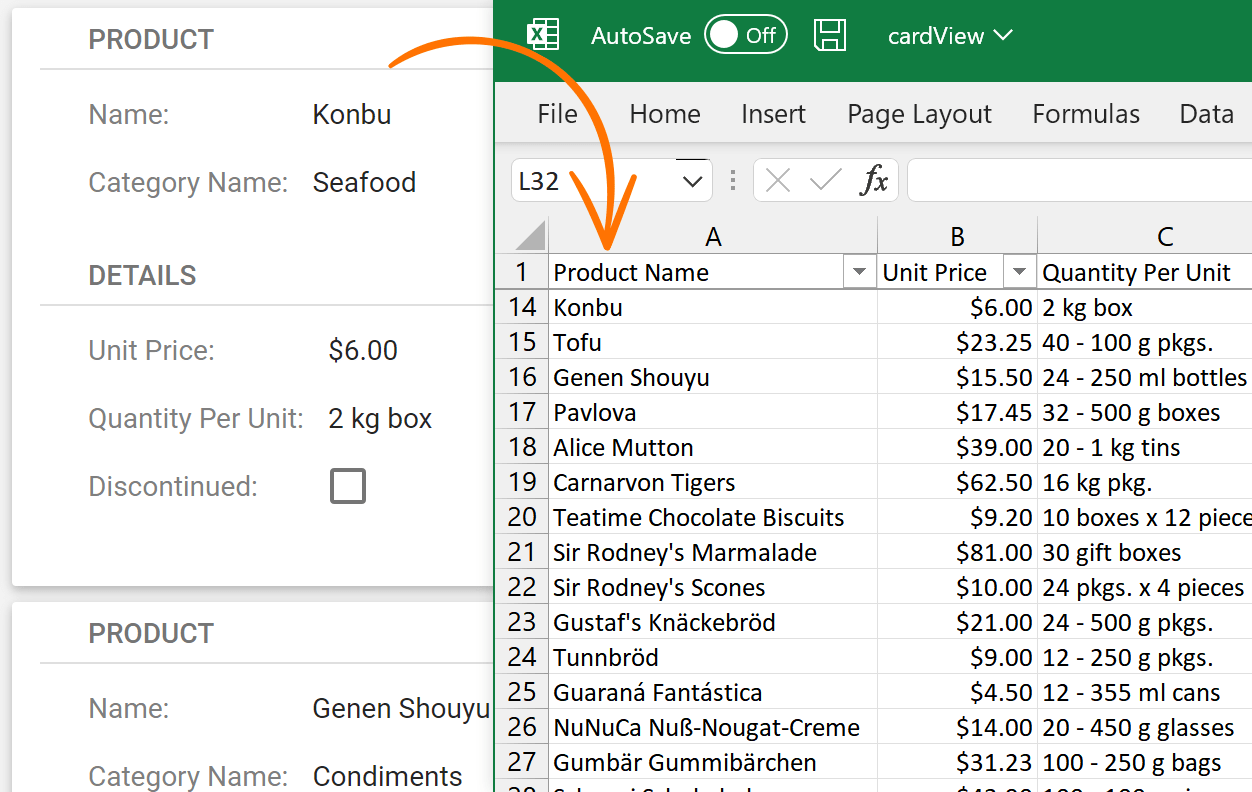Switch to the Insert ribbon tab
Viewport: 1252px width, 792px height.
pyautogui.click(x=773, y=114)
